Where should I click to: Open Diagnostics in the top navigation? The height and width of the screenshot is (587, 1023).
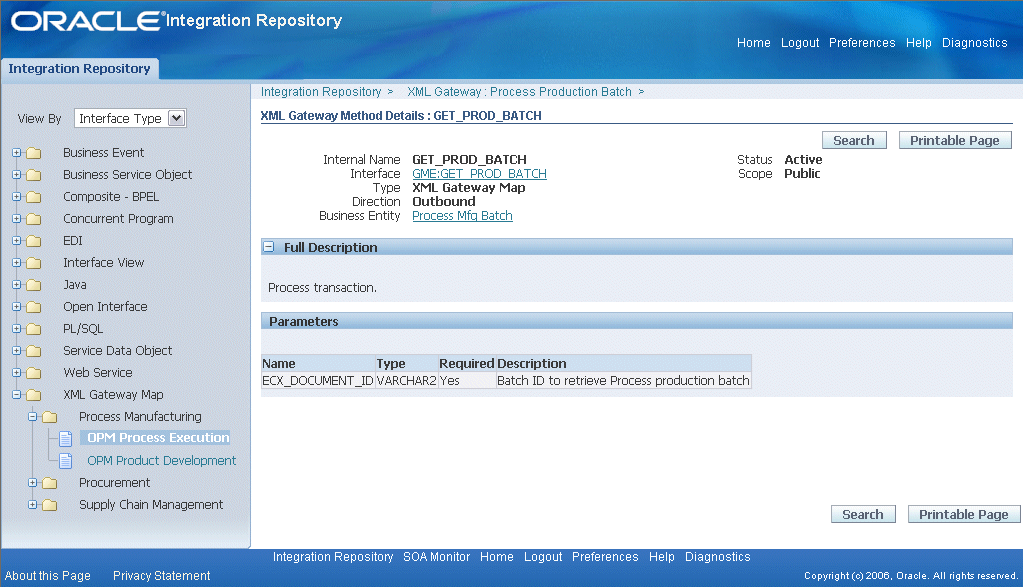tap(975, 43)
